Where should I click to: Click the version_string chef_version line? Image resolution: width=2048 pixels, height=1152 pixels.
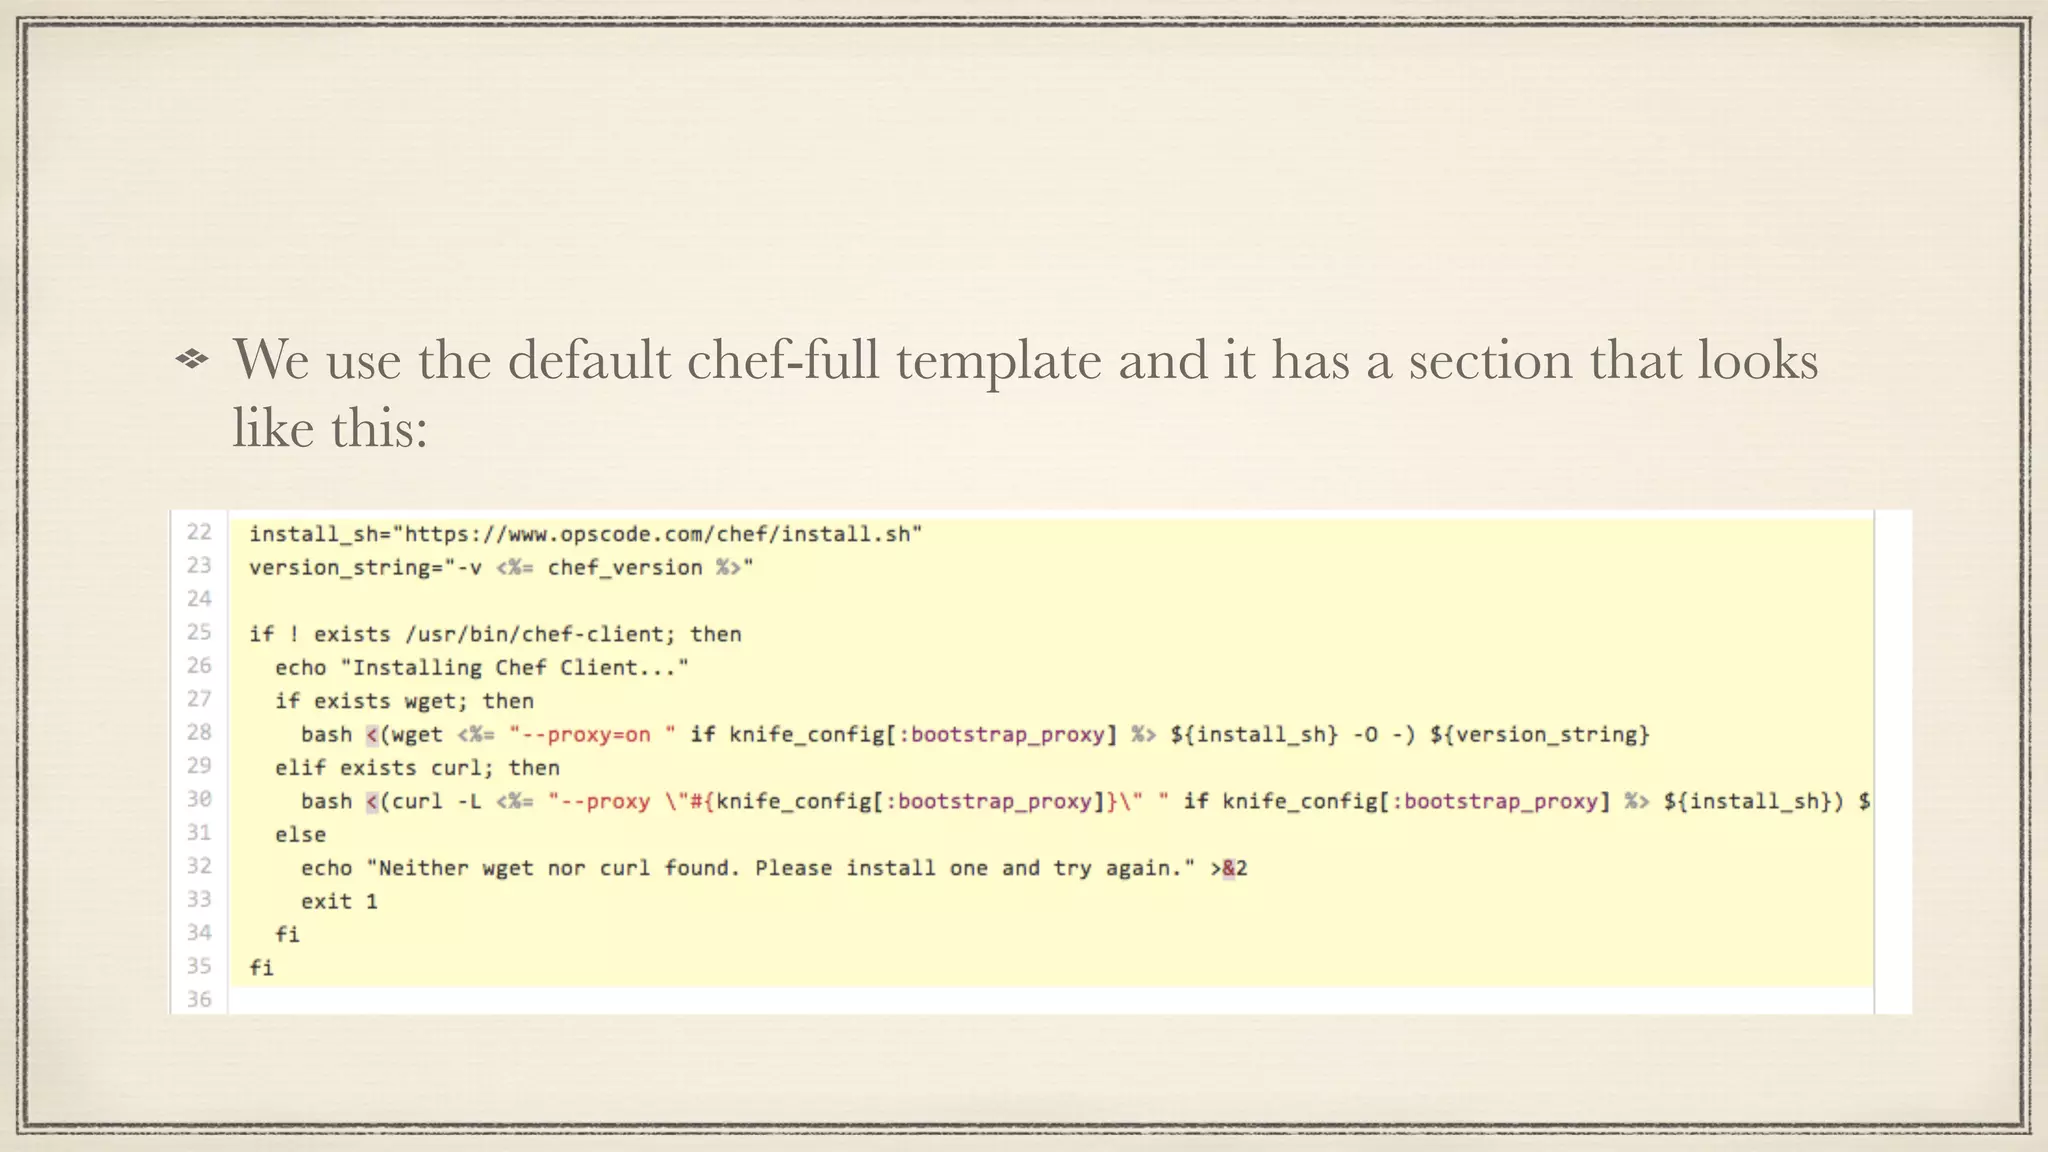click(501, 567)
